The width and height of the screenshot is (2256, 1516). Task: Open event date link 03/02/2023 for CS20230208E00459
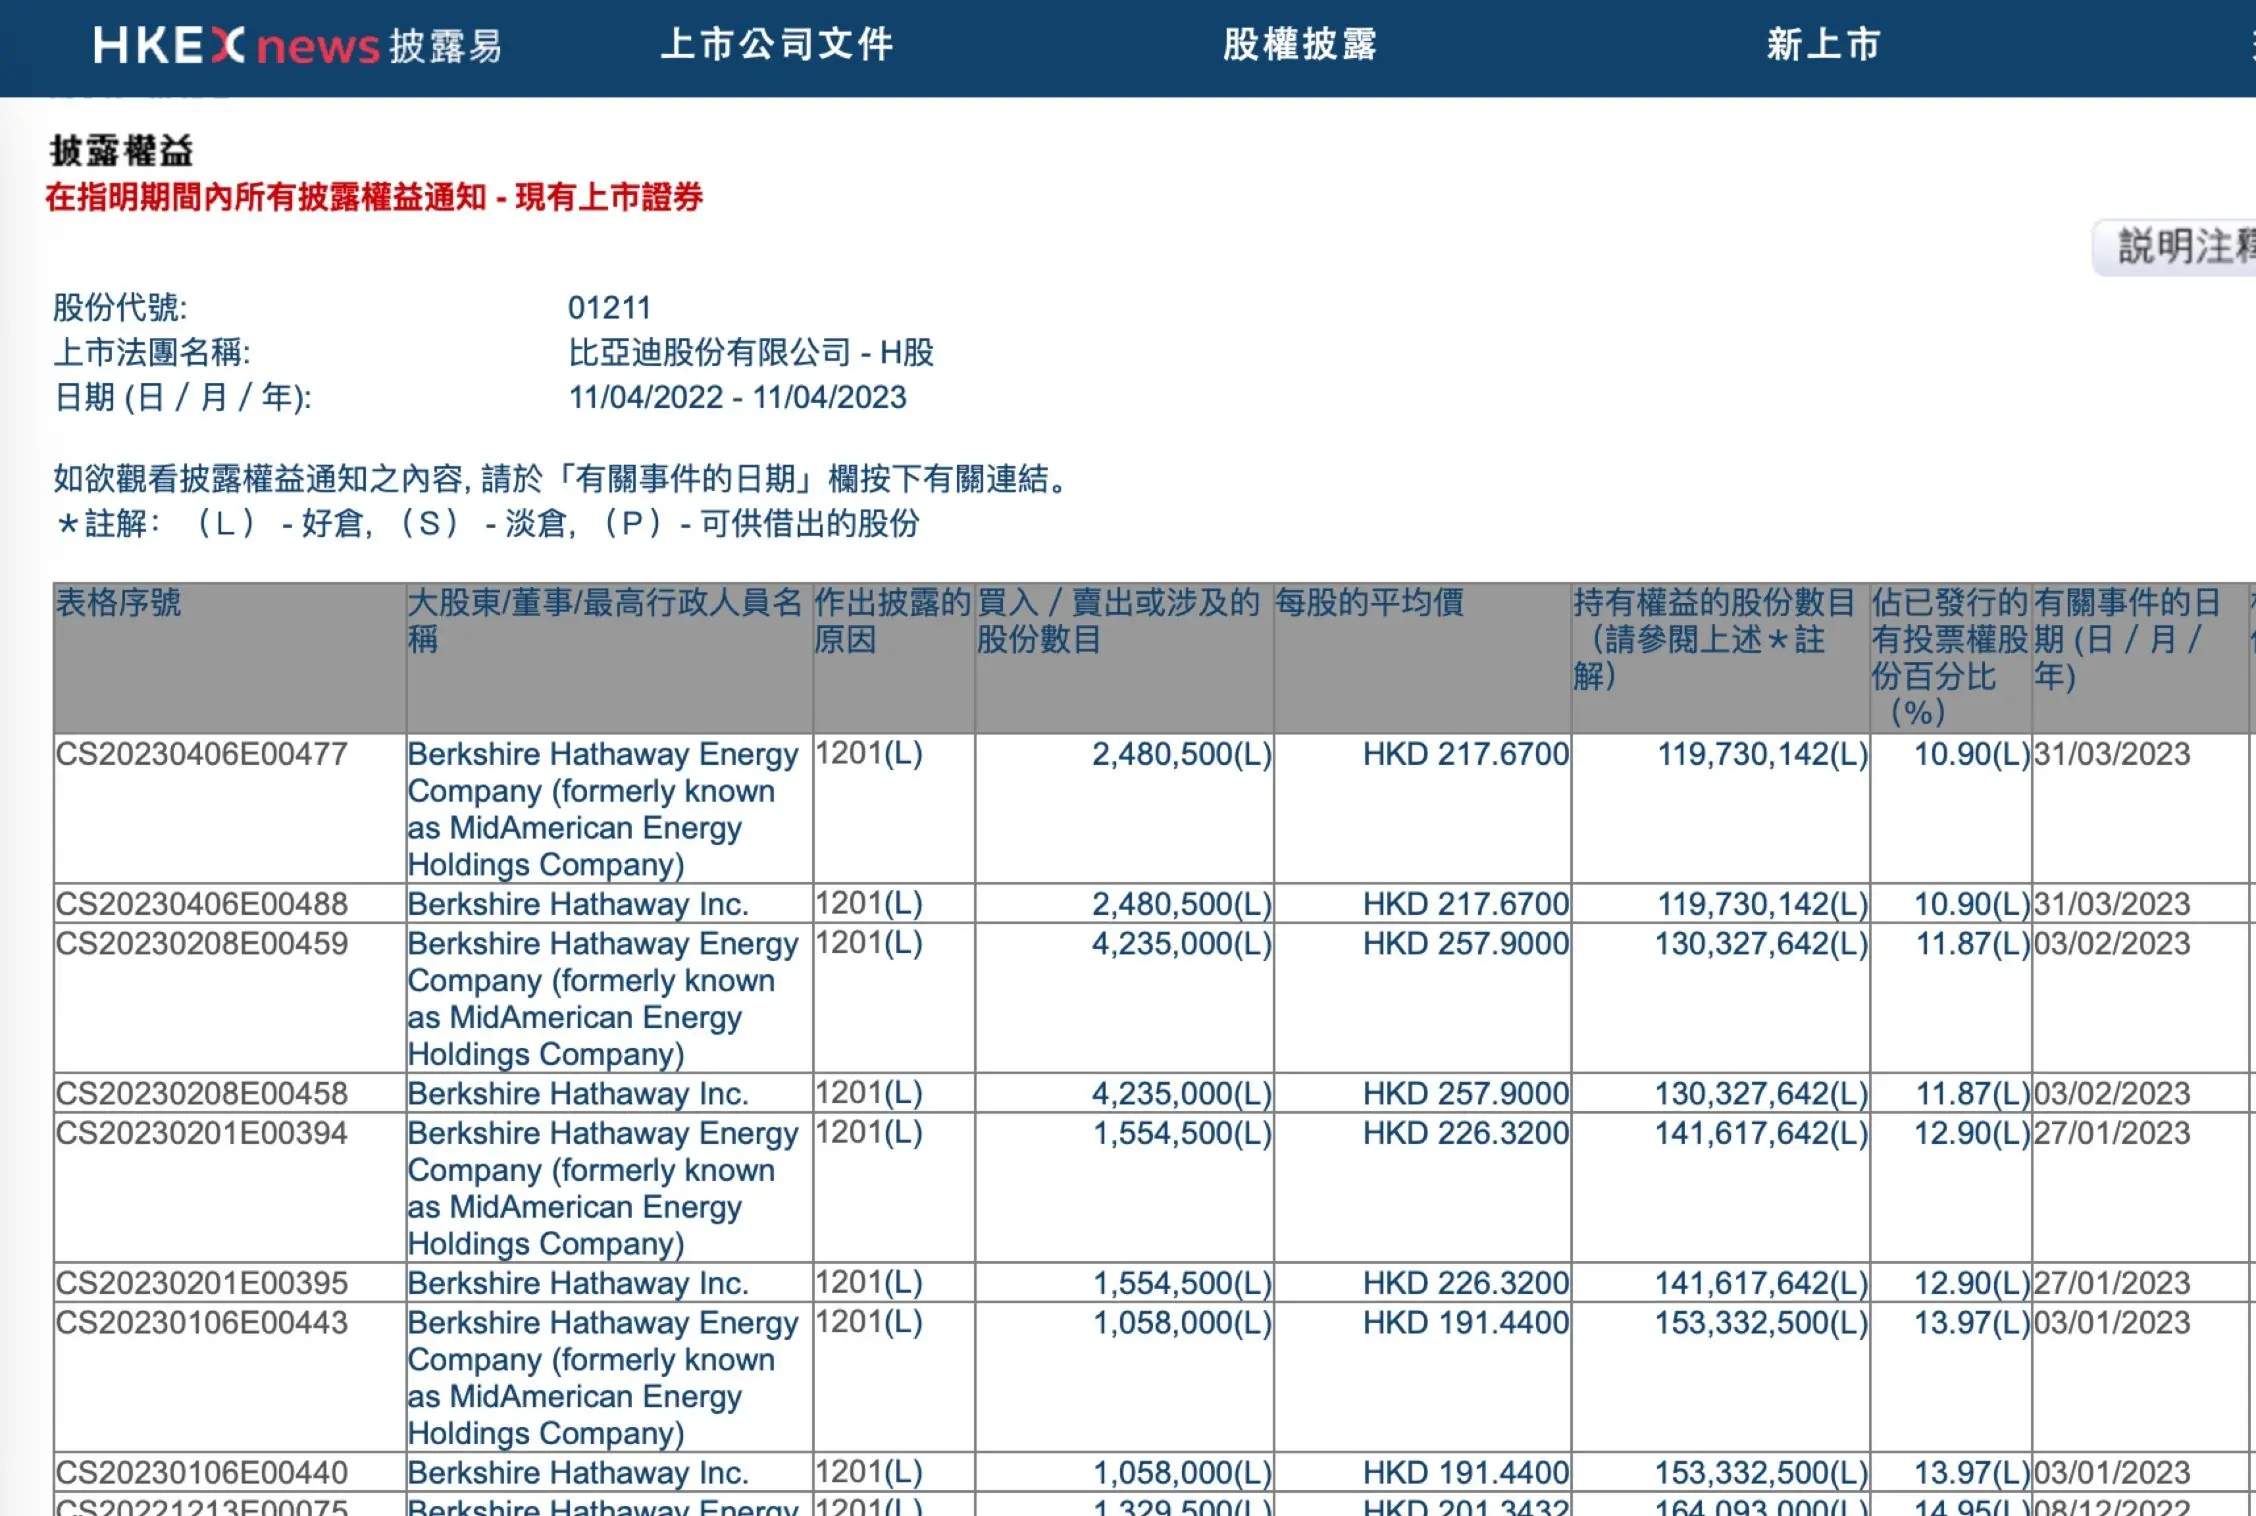click(2112, 943)
